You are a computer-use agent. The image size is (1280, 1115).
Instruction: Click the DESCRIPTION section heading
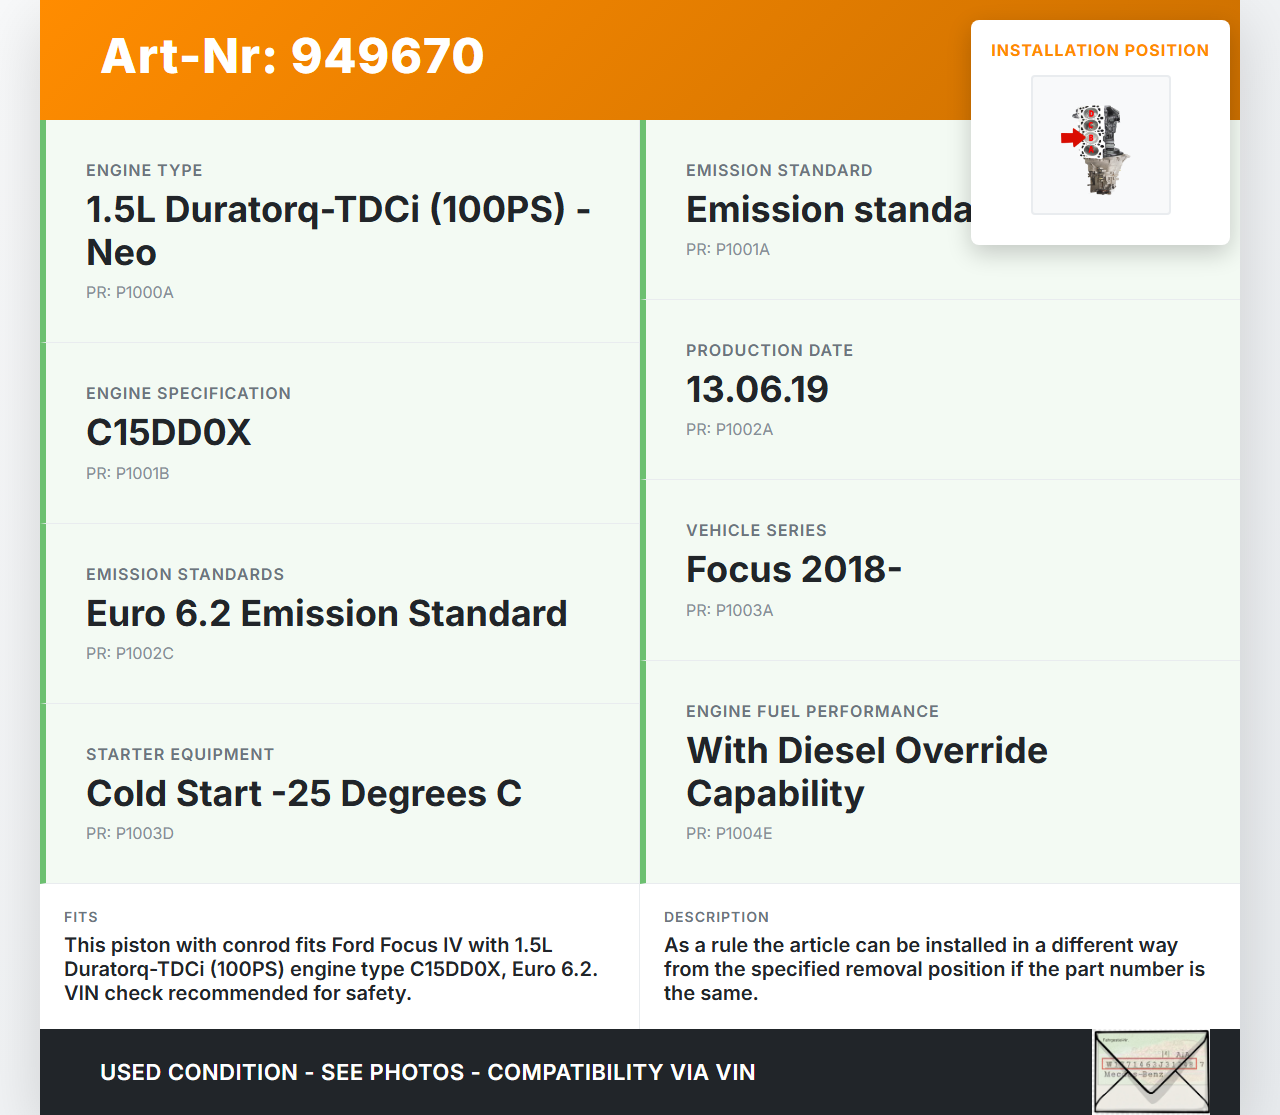coord(716,917)
